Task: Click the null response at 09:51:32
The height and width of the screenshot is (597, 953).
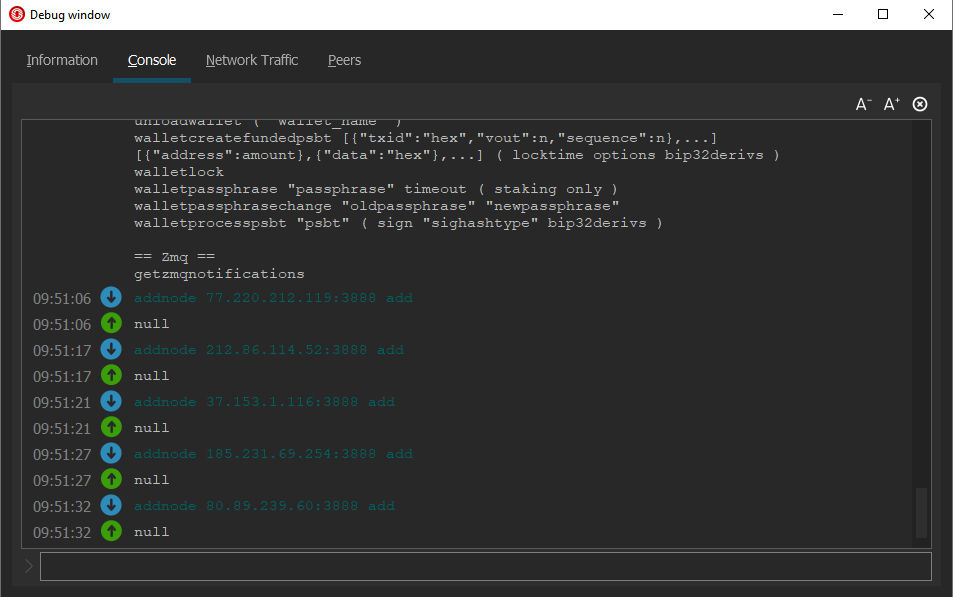Action: 151,532
